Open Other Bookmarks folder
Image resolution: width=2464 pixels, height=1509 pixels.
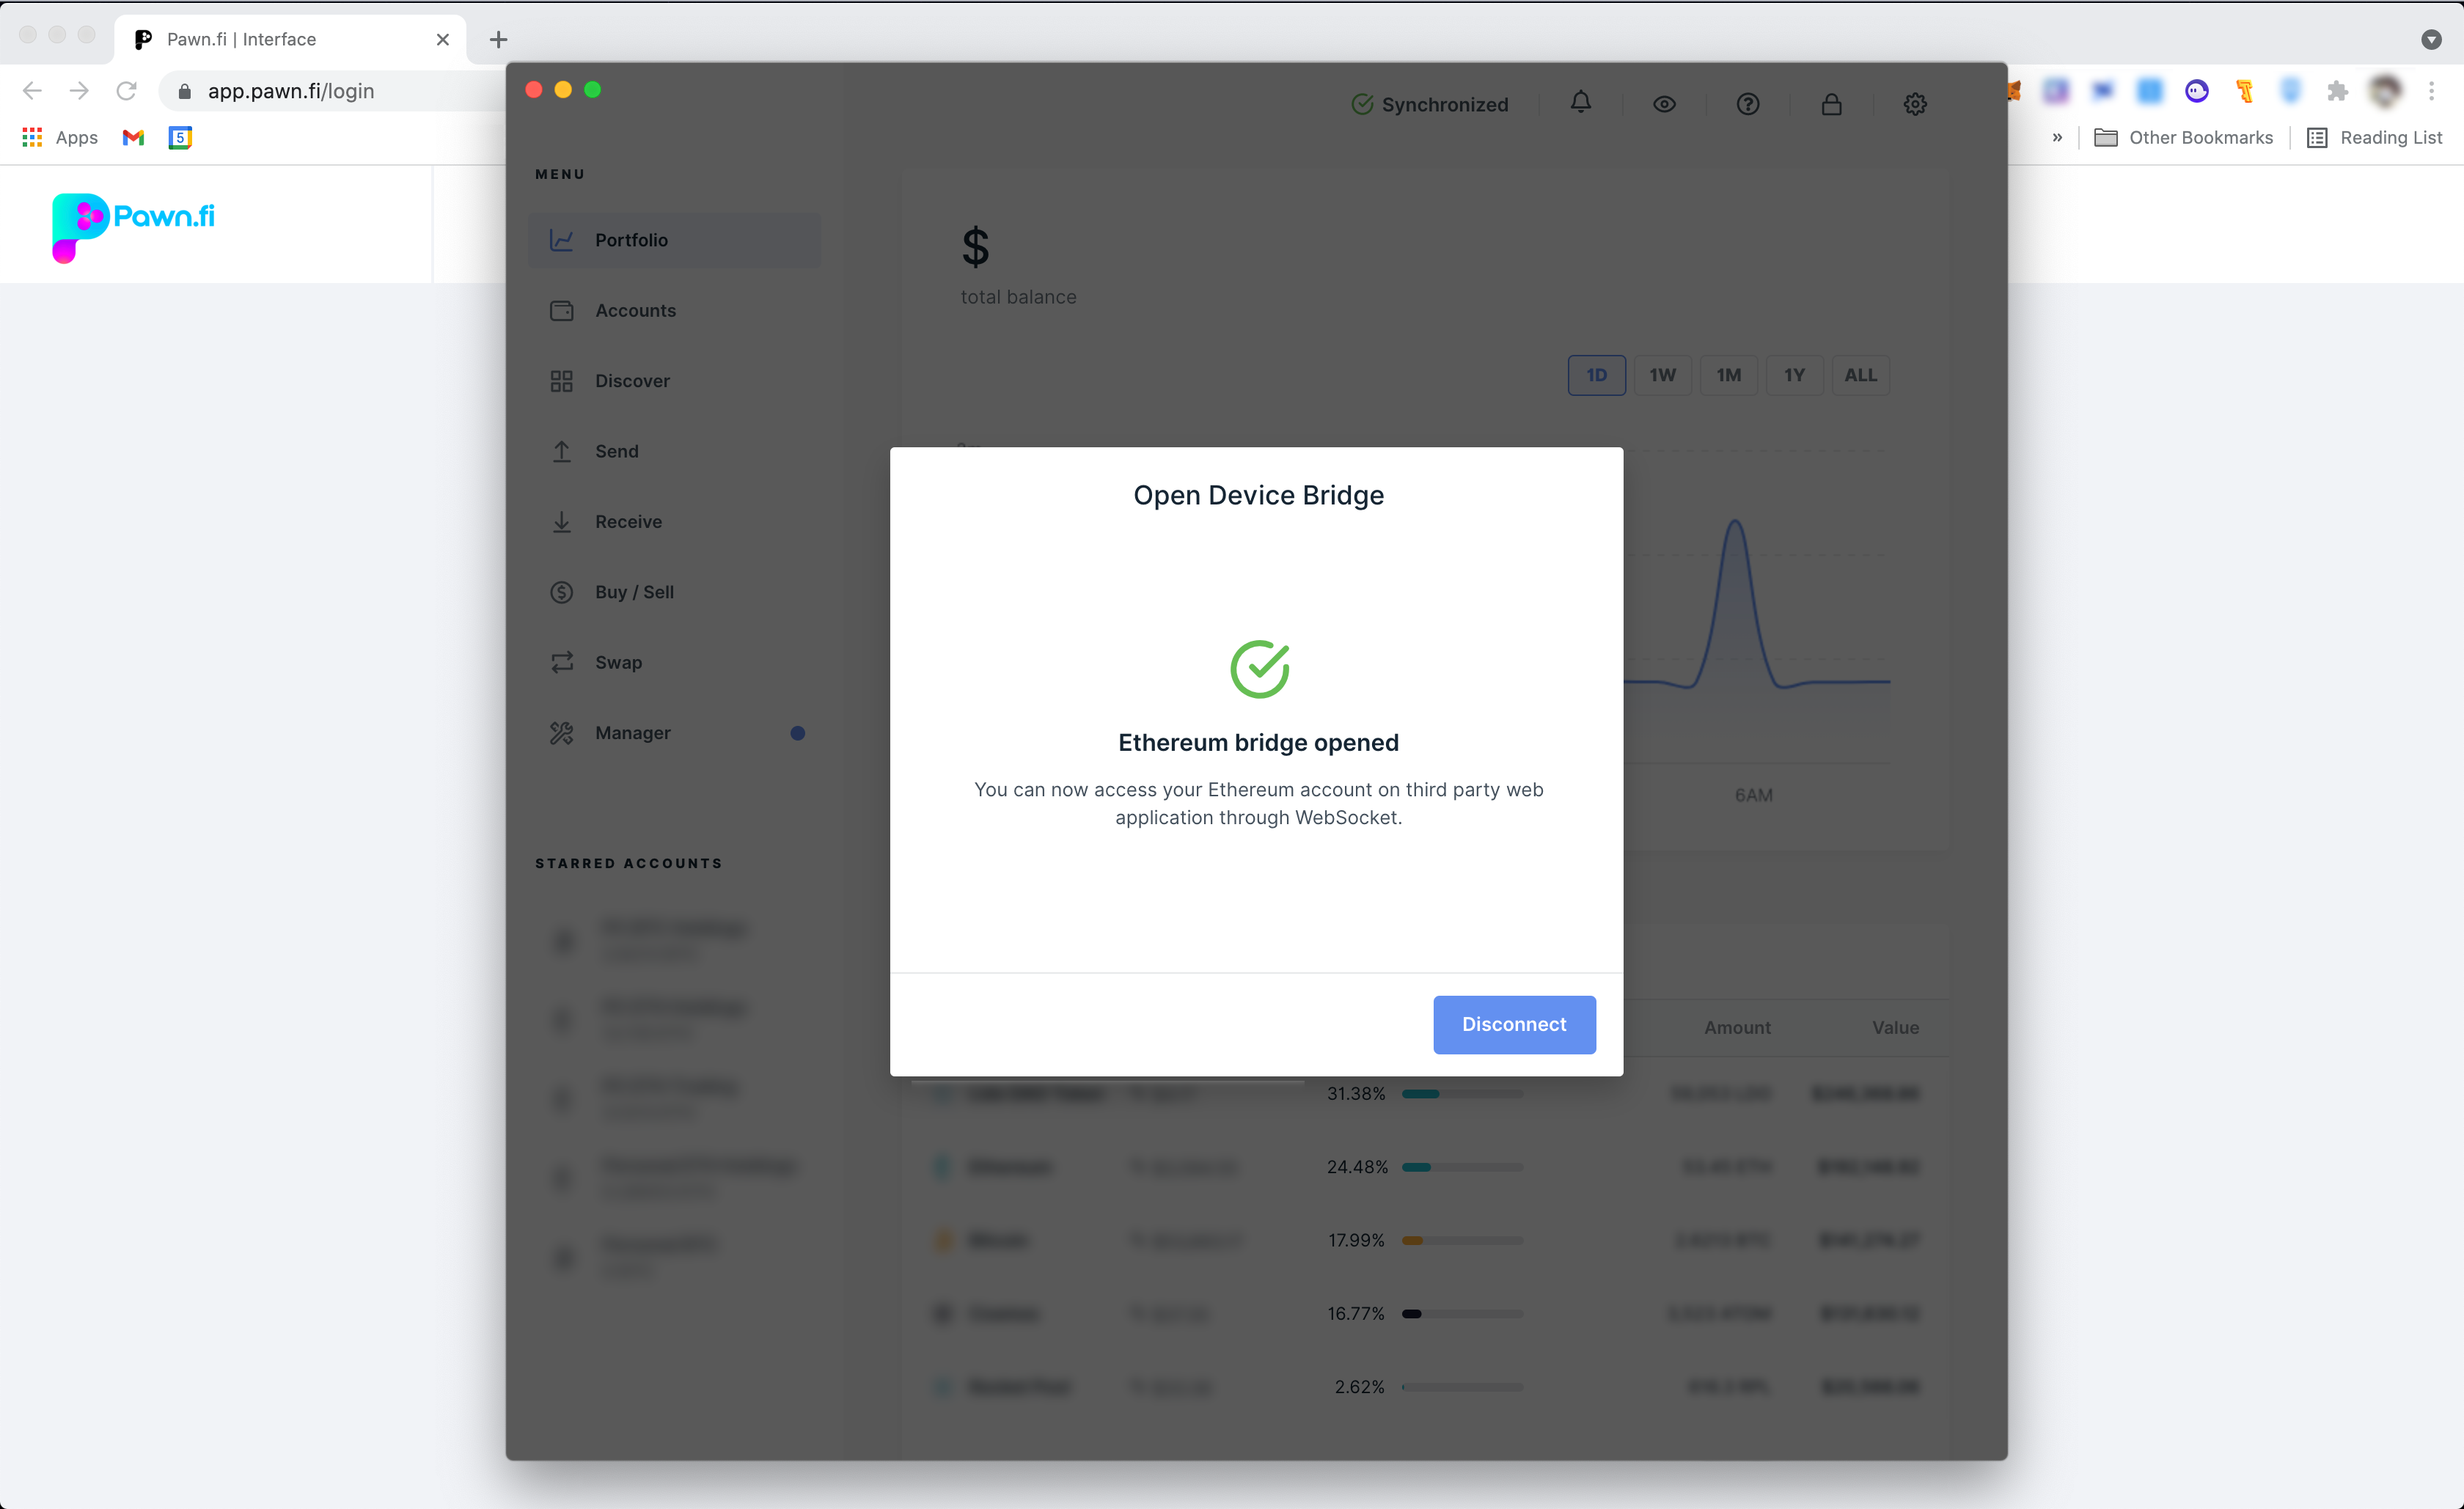[x=2184, y=138]
